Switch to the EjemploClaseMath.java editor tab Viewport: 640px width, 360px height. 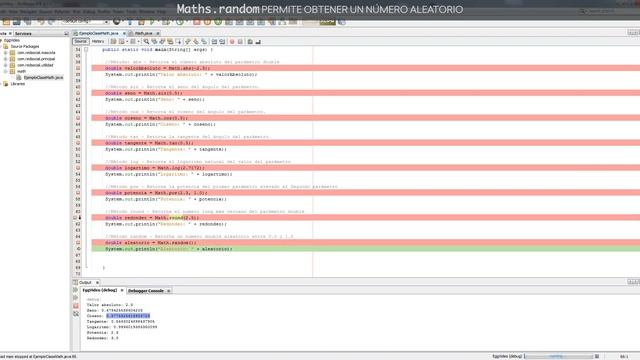click(98, 33)
